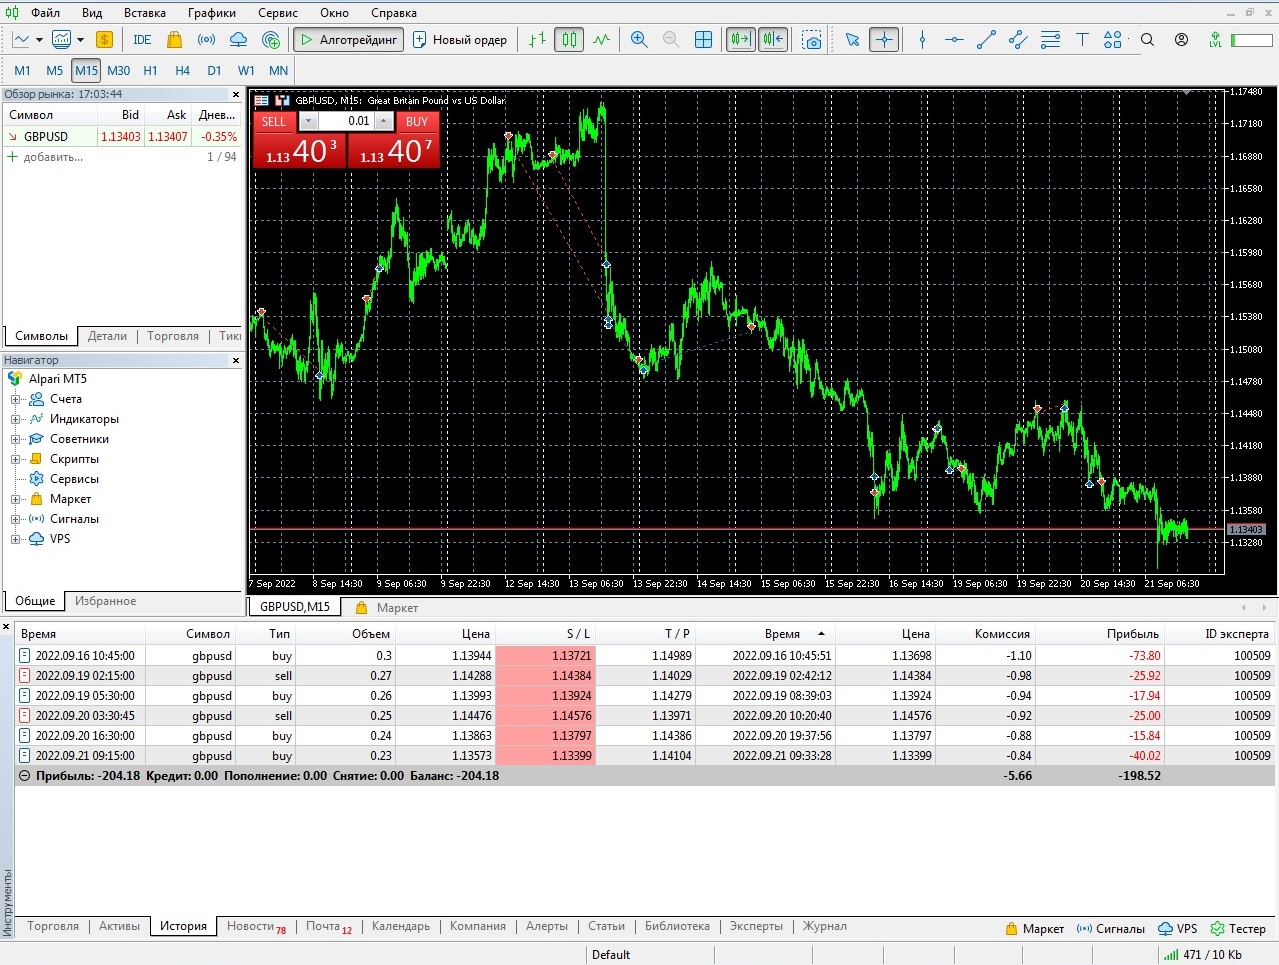
Task: Click the red BUY button on chart
Action: pyautogui.click(x=393, y=140)
